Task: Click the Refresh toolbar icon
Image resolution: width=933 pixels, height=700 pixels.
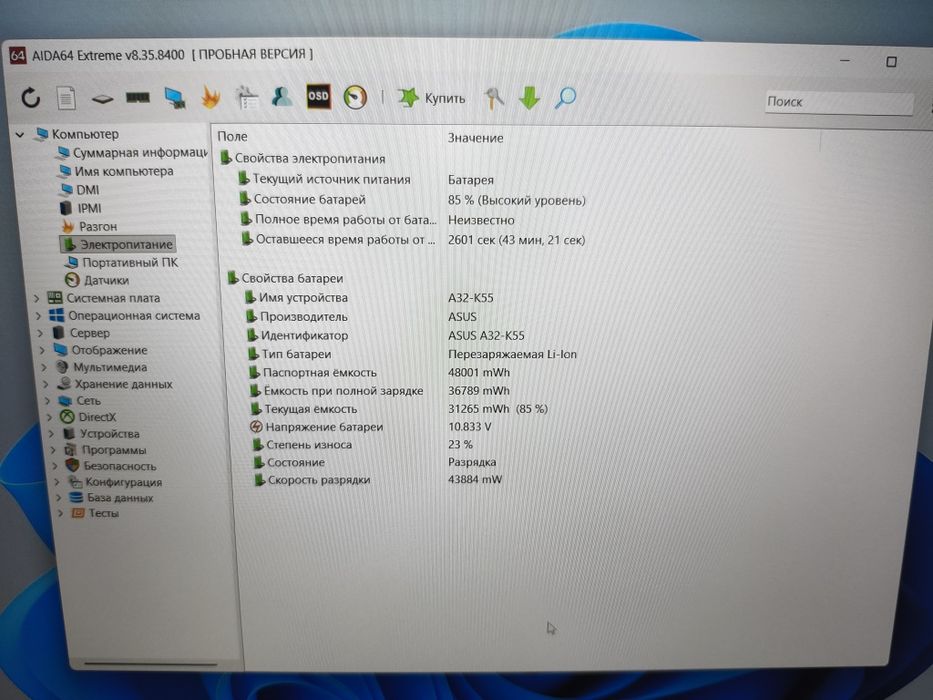Action: (x=30, y=97)
